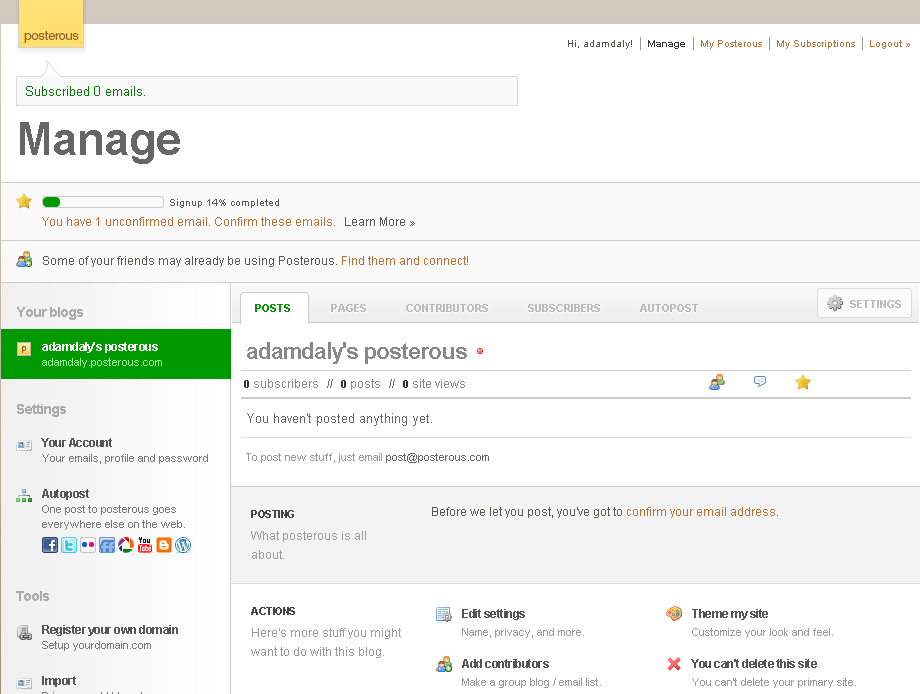Click the Flickr autopost icon

coord(88,545)
